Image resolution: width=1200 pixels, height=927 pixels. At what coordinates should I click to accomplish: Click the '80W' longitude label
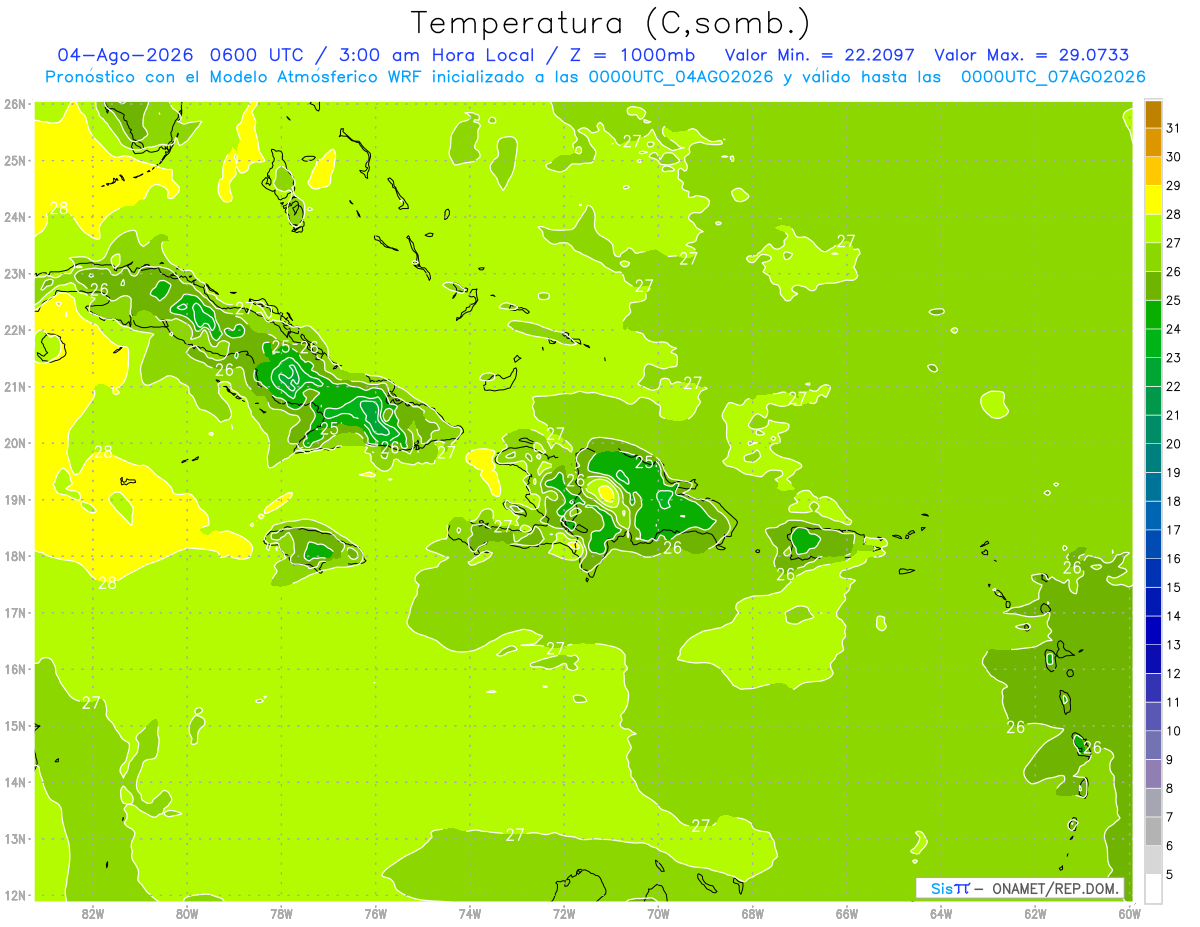[187, 913]
